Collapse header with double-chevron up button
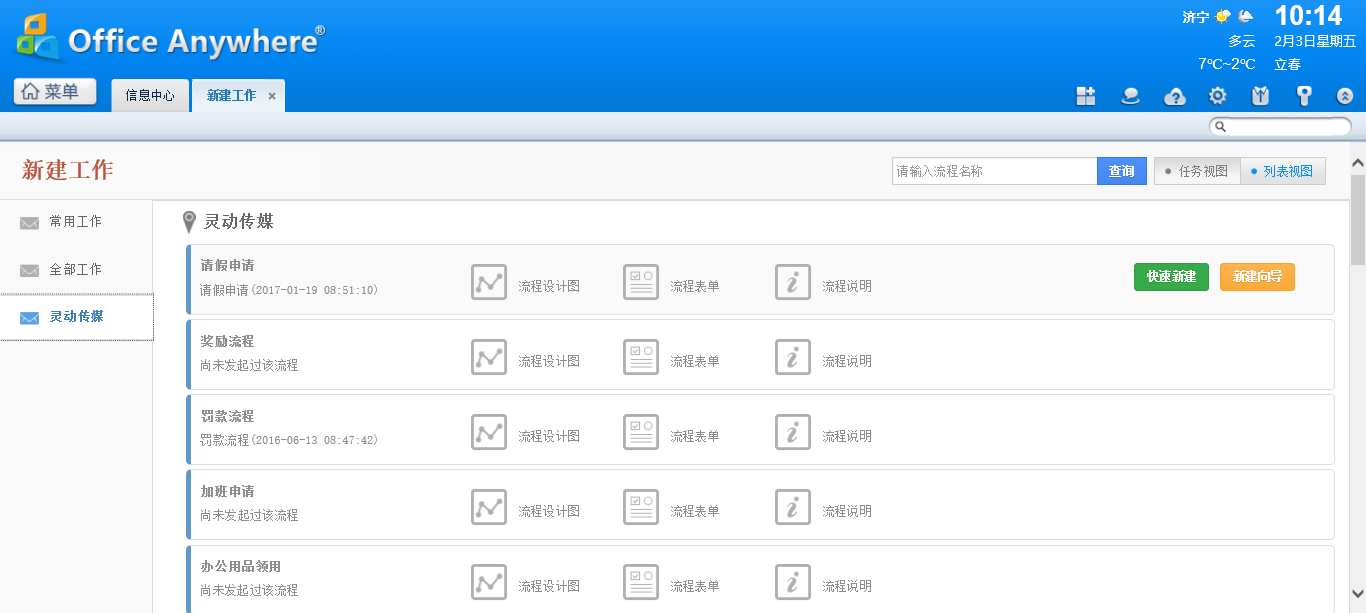 point(1345,96)
